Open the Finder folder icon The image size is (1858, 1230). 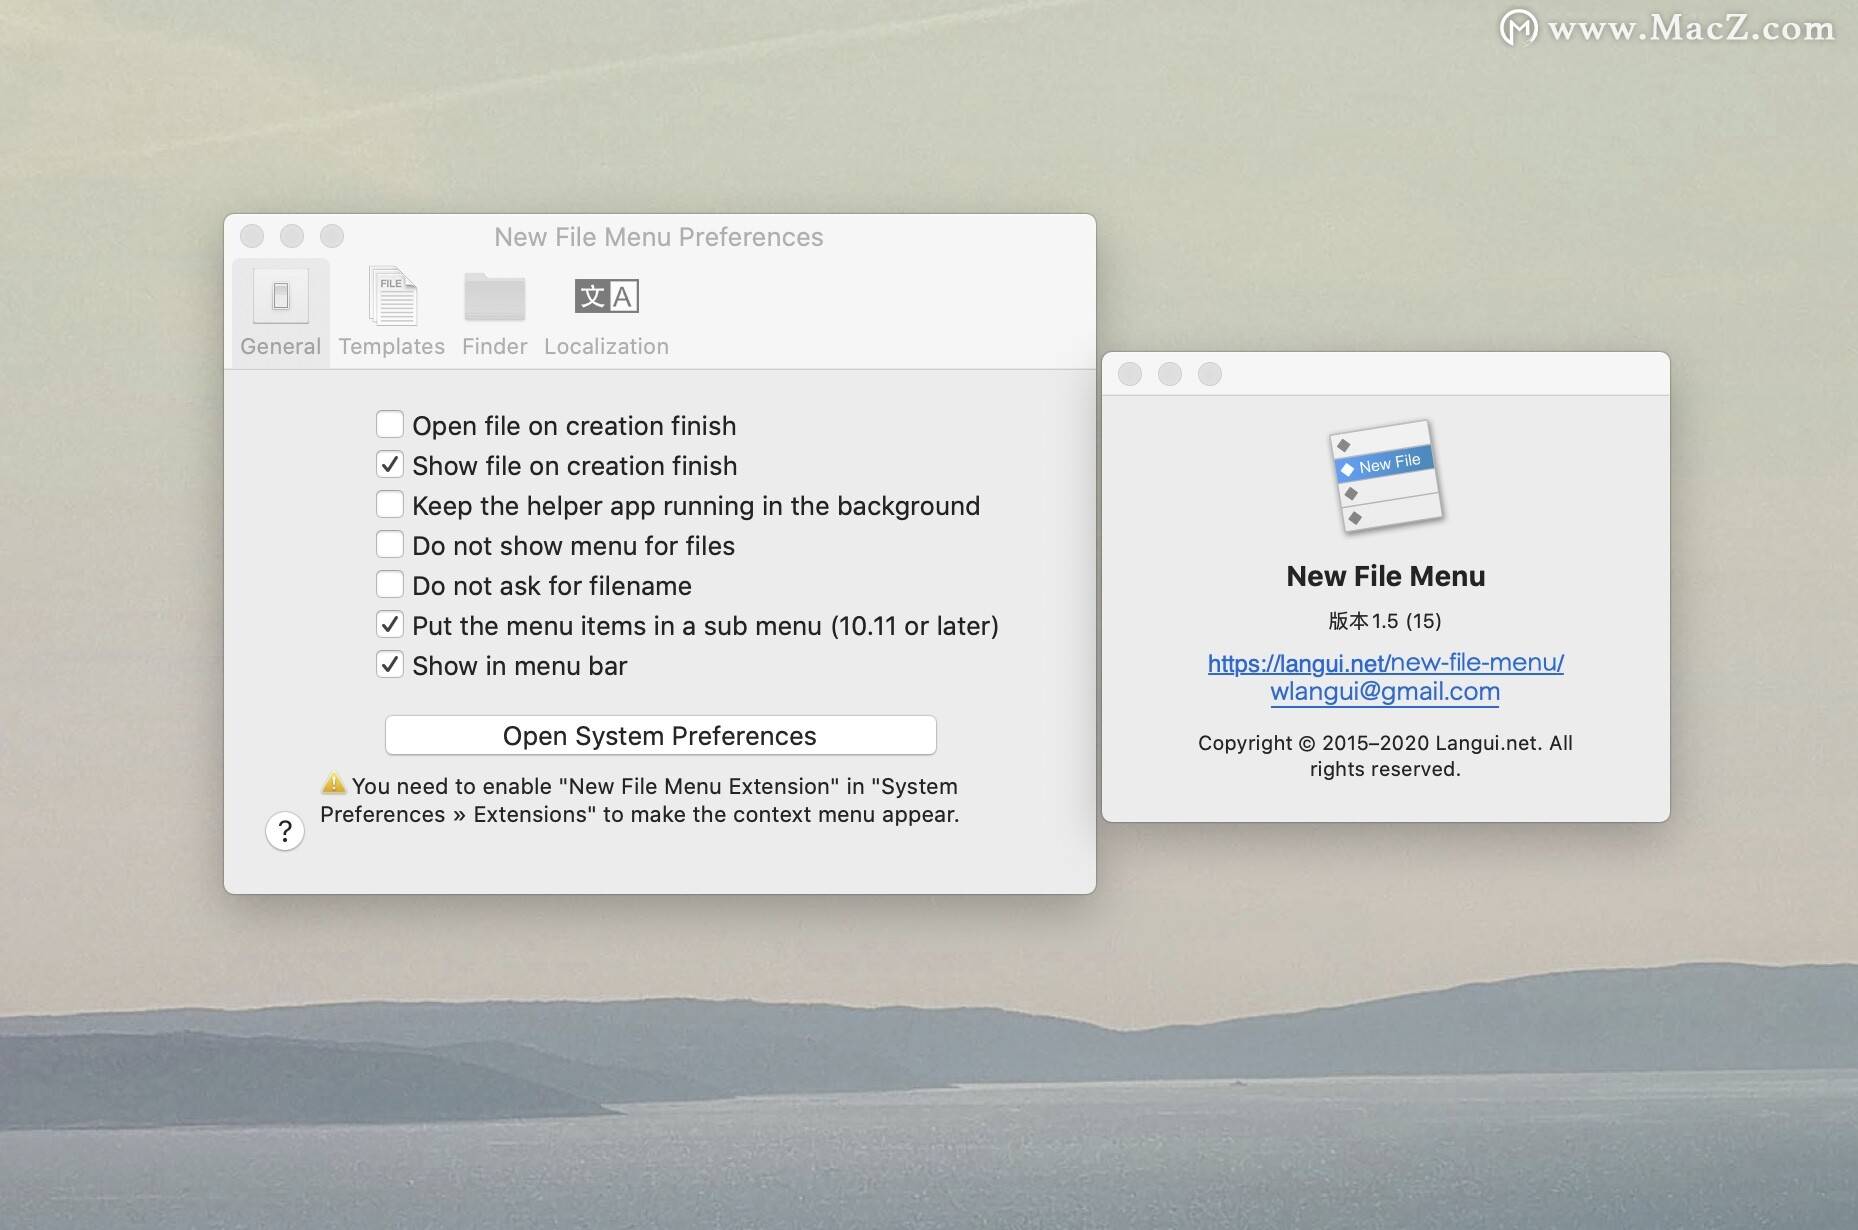[x=494, y=297]
